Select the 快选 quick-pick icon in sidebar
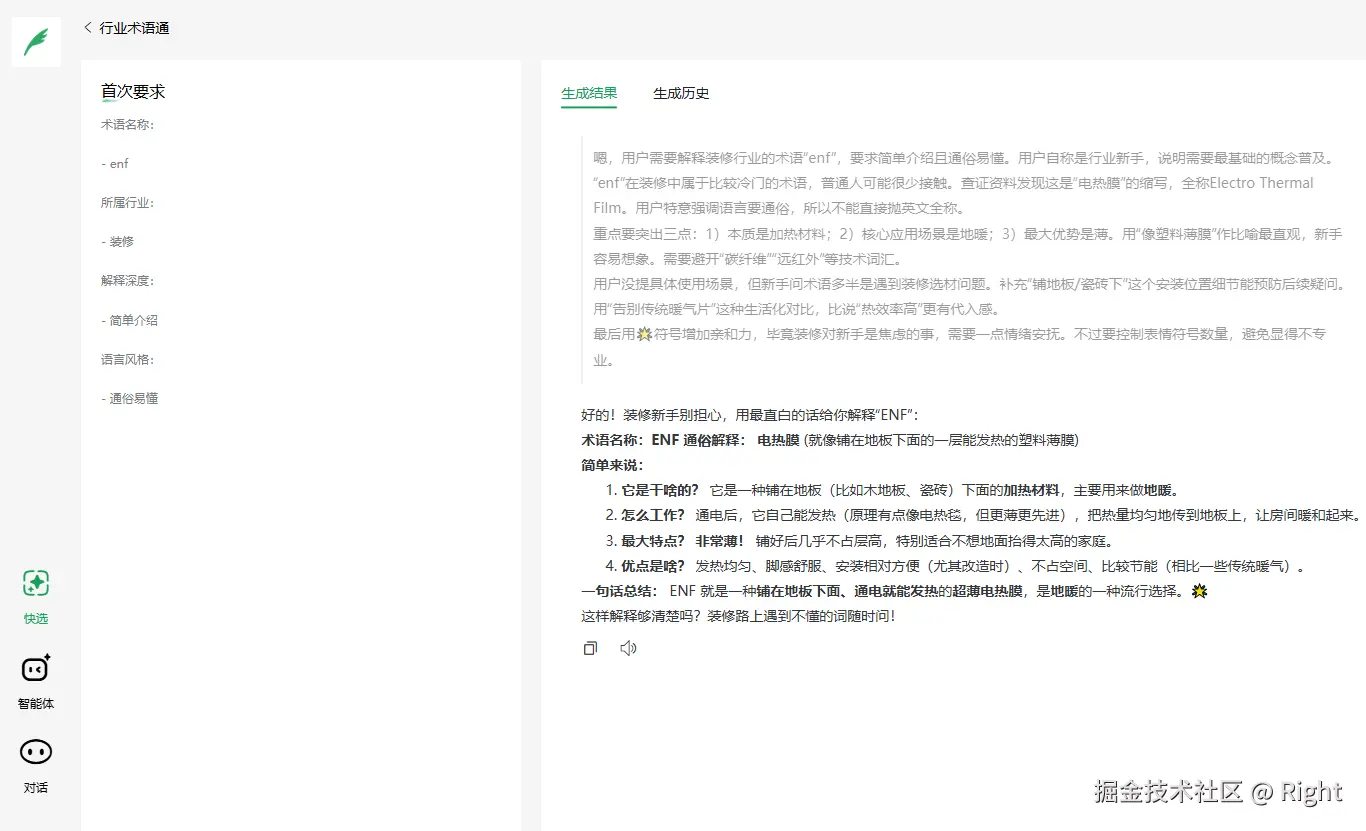1366x831 pixels. [x=35, y=583]
